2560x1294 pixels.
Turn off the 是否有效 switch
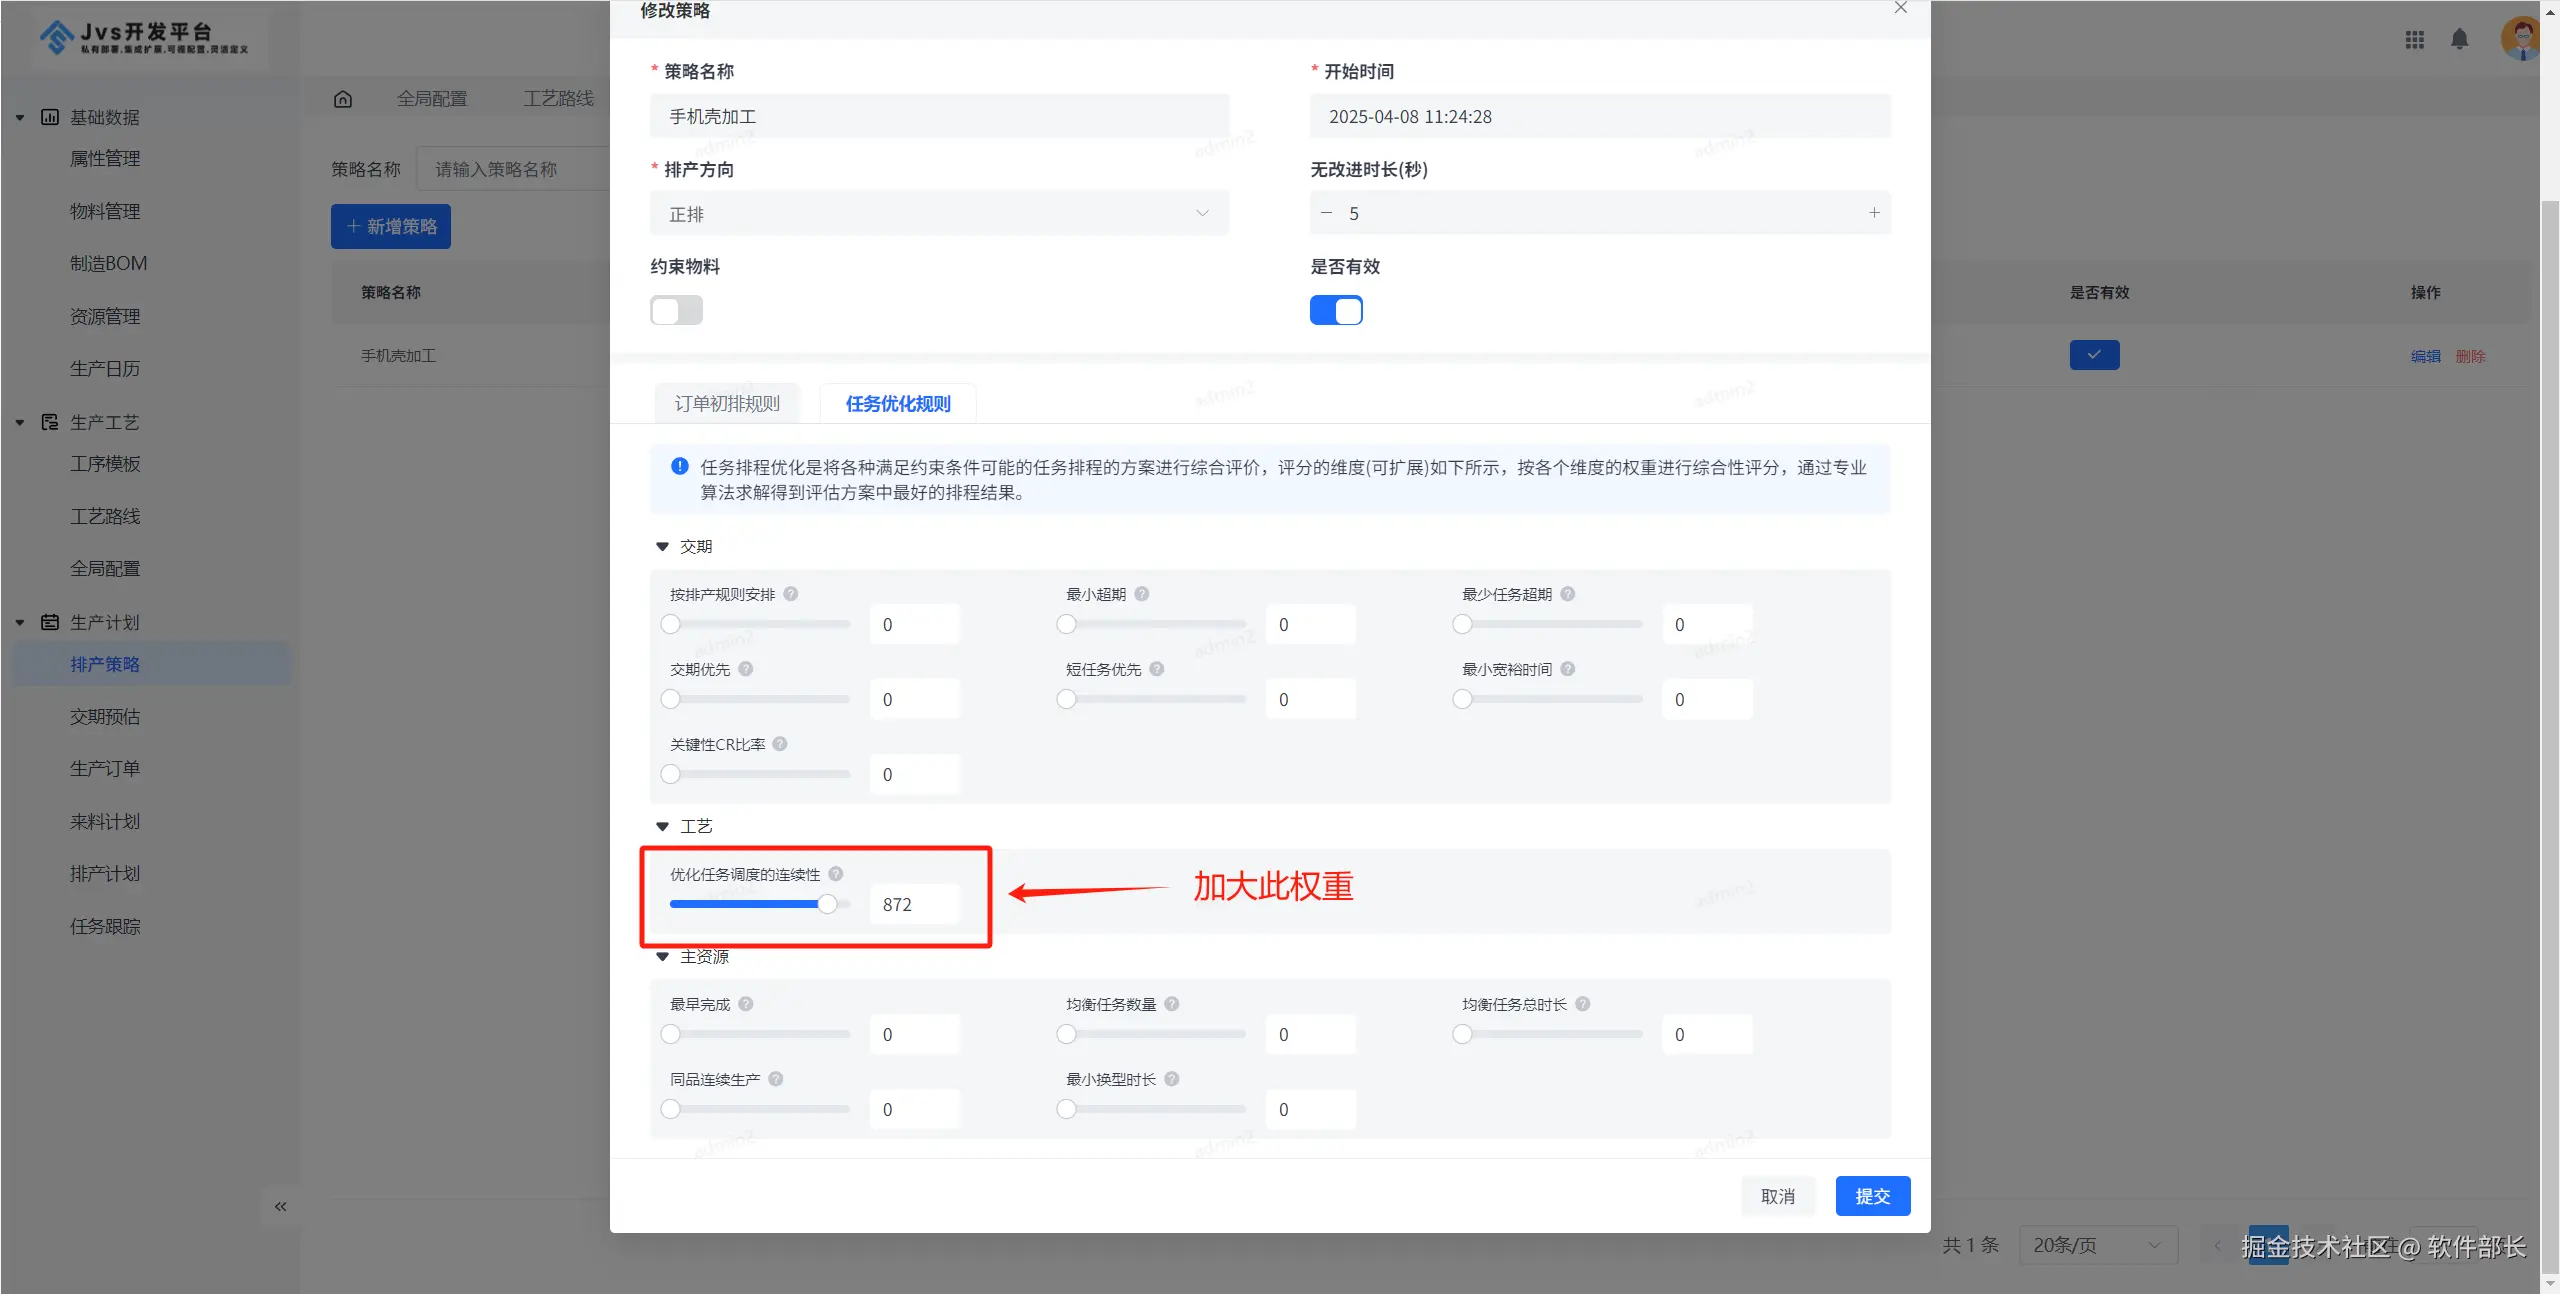click(1336, 310)
